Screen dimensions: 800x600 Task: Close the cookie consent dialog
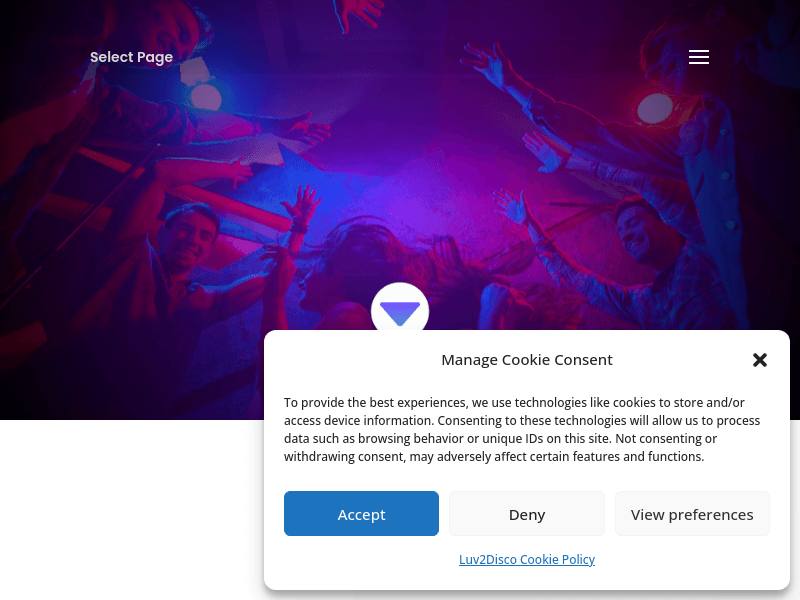(760, 360)
